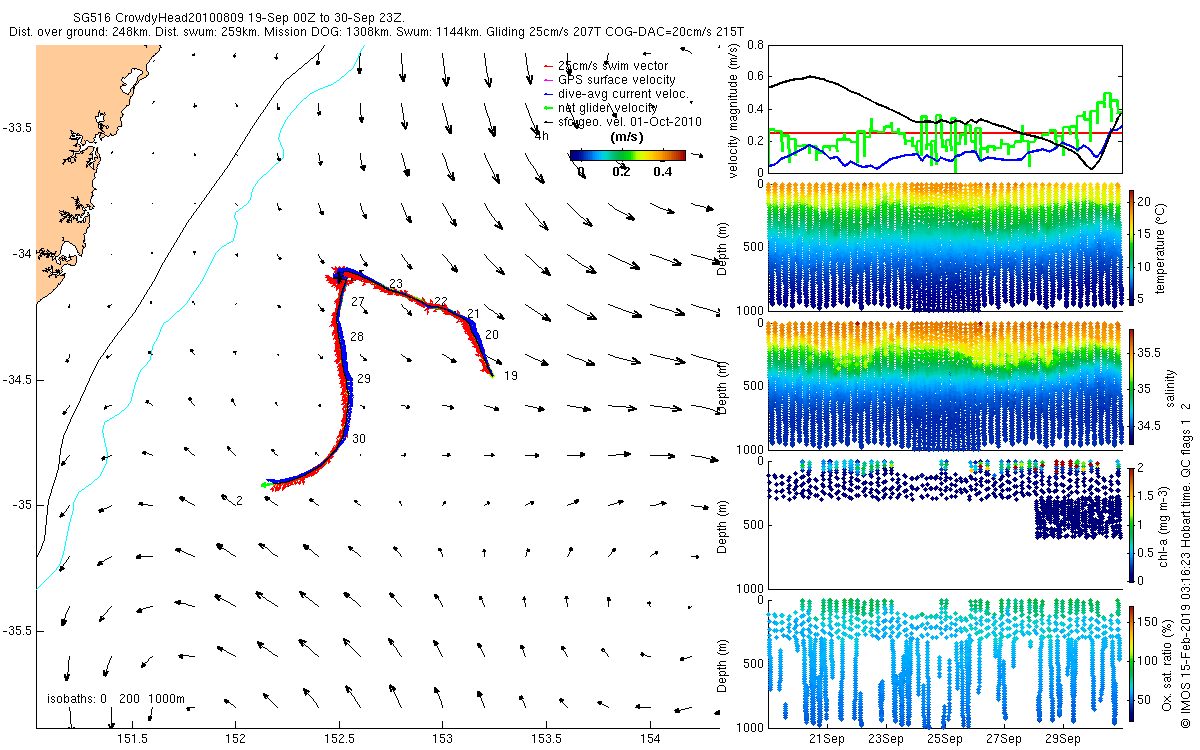Select legend entry 'dive-avg current veloc.'
Image resolution: width=1200 pixels, height=750 pixels.
tap(622, 94)
